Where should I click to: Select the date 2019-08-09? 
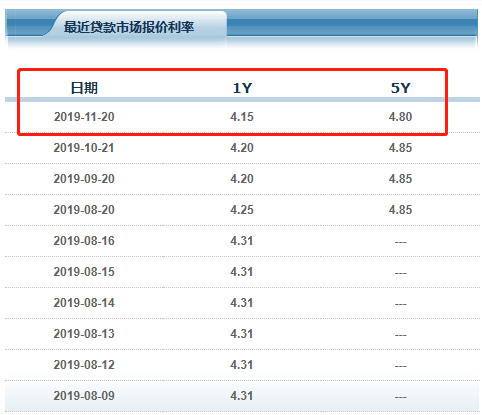[x=84, y=396]
